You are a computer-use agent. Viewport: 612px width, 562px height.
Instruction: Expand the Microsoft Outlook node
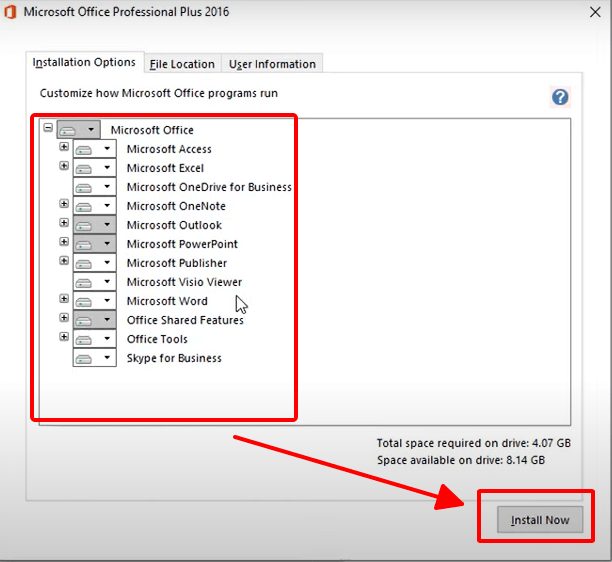pyautogui.click(x=64, y=223)
